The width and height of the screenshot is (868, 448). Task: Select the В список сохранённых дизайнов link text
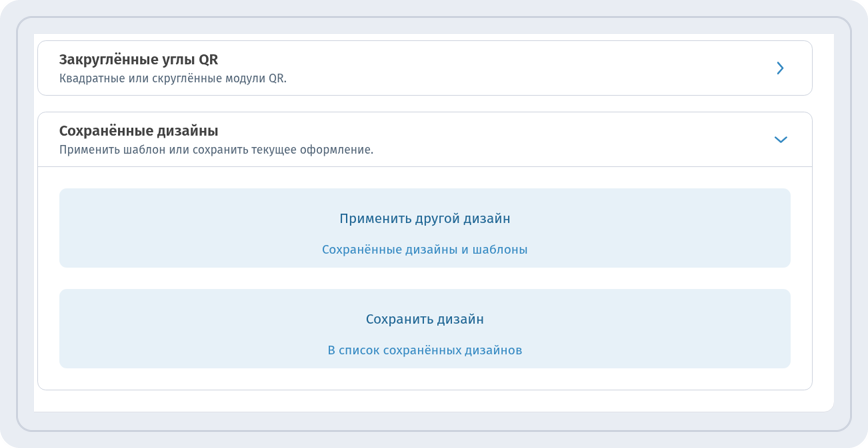[425, 351]
